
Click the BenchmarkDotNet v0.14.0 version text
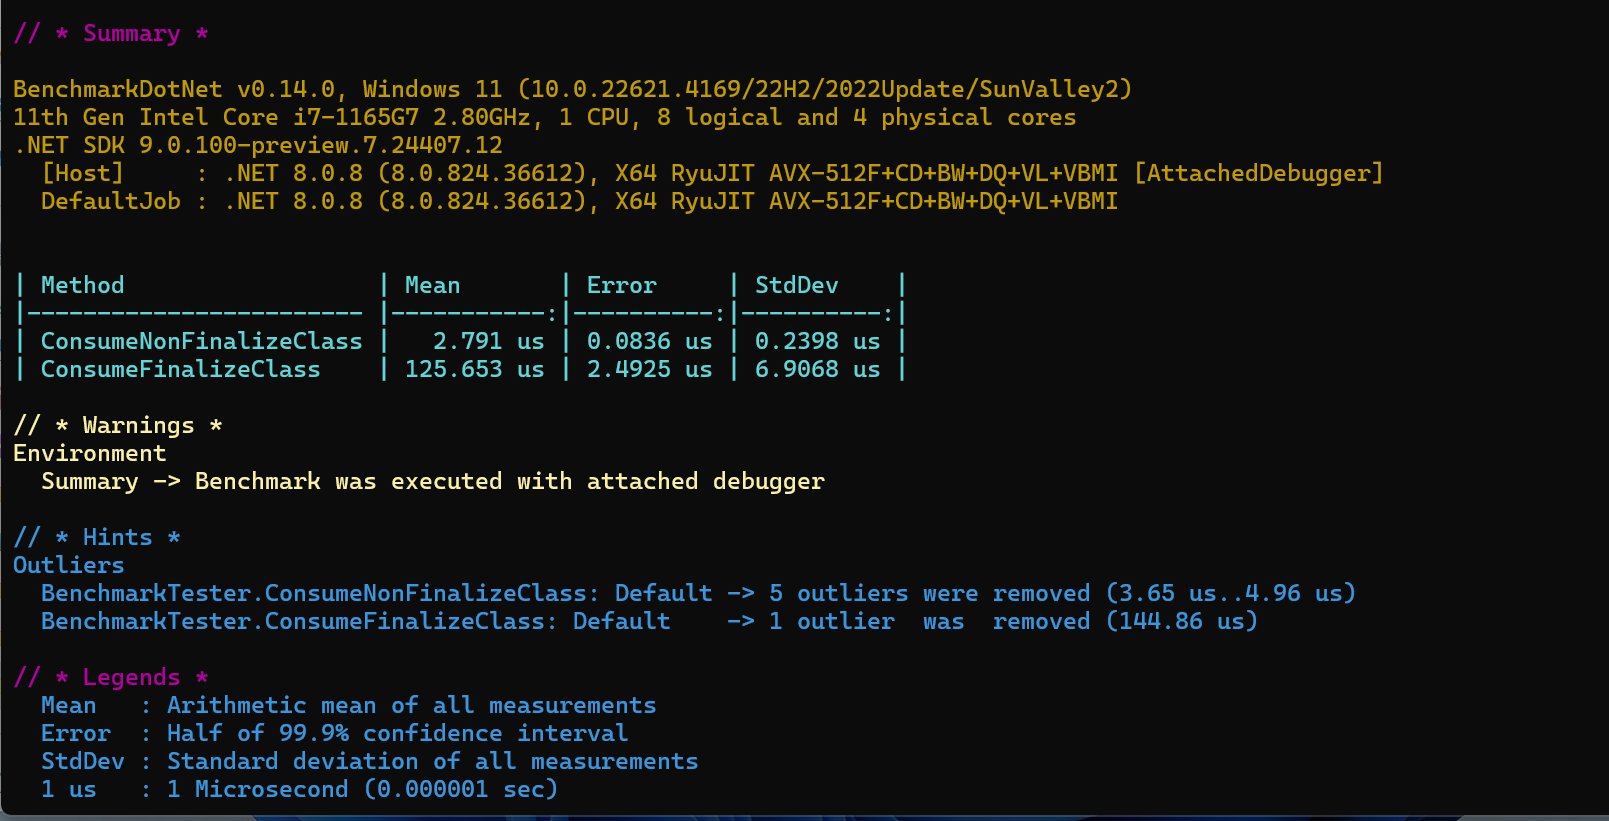(x=173, y=90)
